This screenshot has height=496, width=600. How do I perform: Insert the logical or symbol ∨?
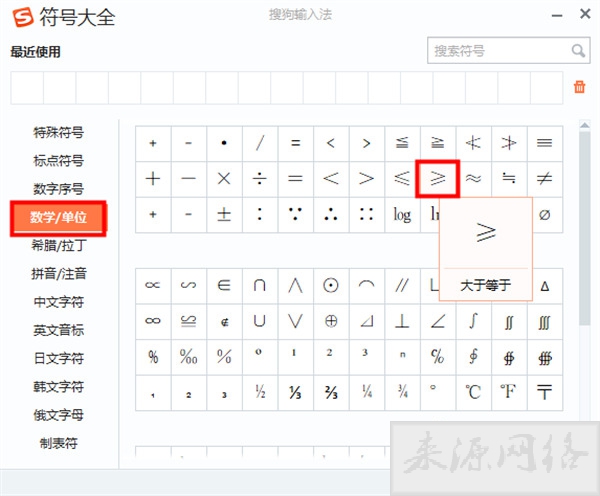coord(295,321)
